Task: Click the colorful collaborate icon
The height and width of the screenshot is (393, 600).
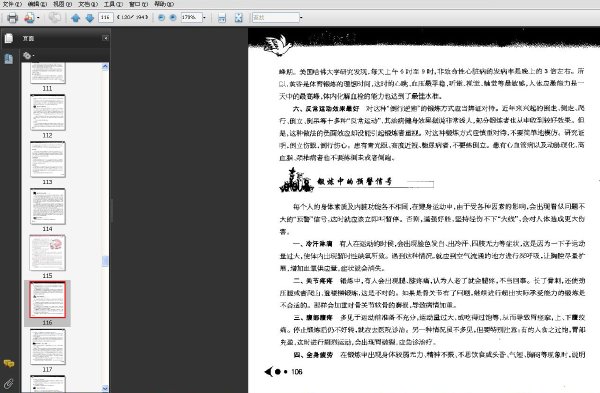Action: (29, 18)
